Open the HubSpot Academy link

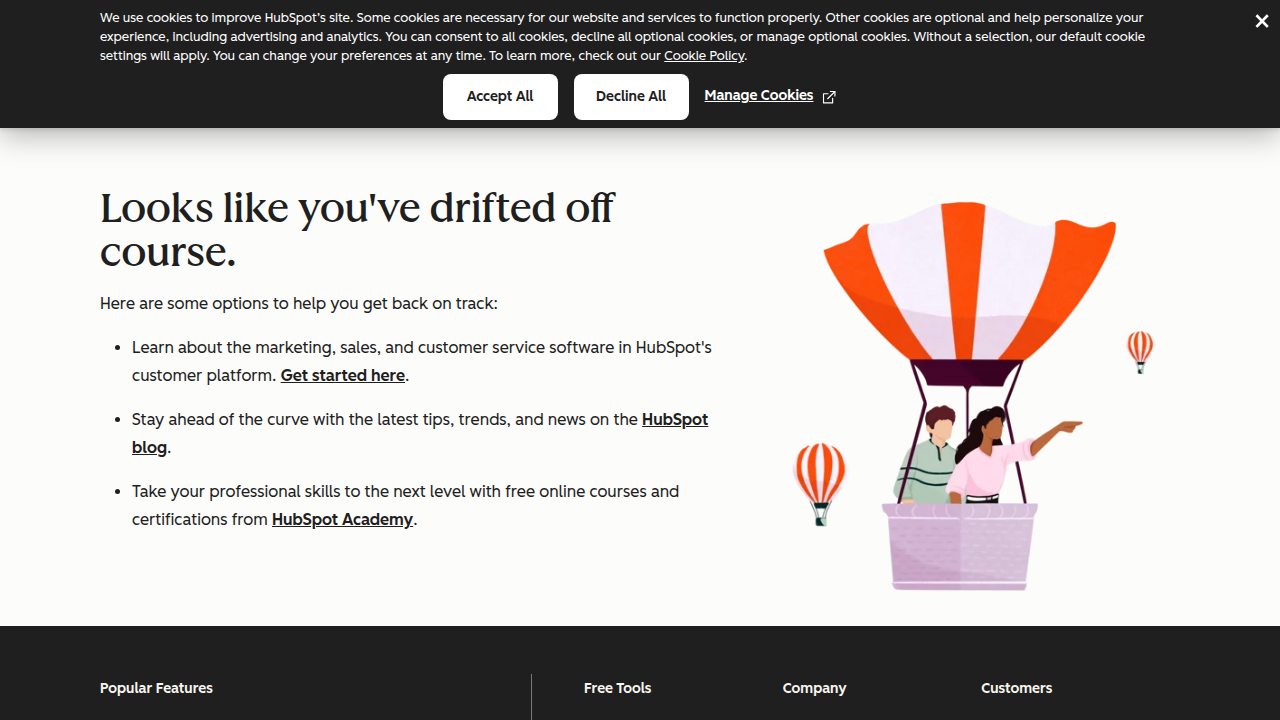coord(342,519)
